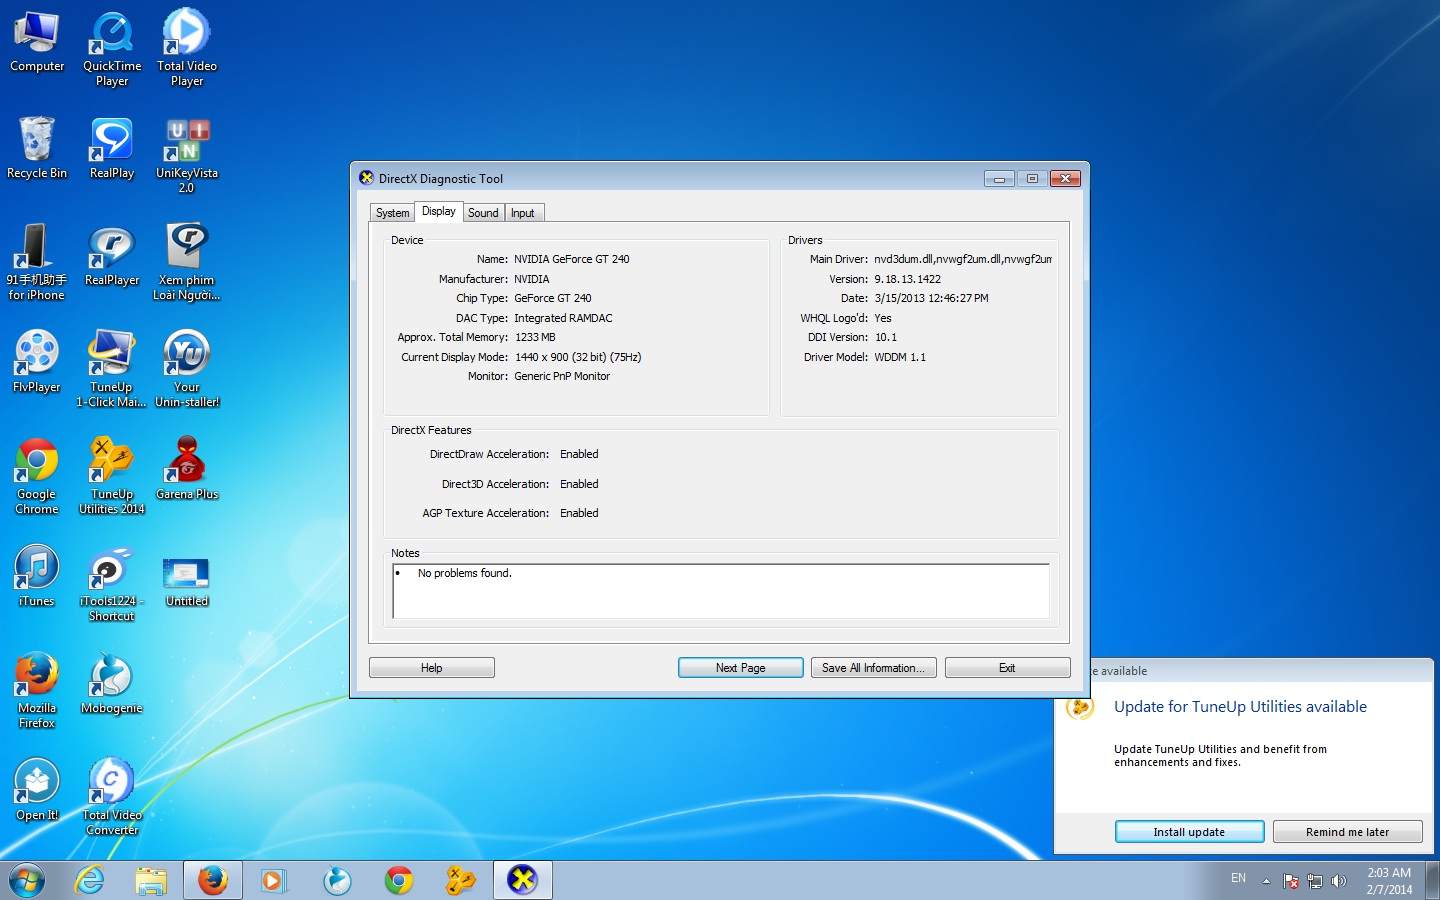This screenshot has width=1440, height=900.
Task: Open the taskbar clock and date
Action: [x=1389, y=881]
